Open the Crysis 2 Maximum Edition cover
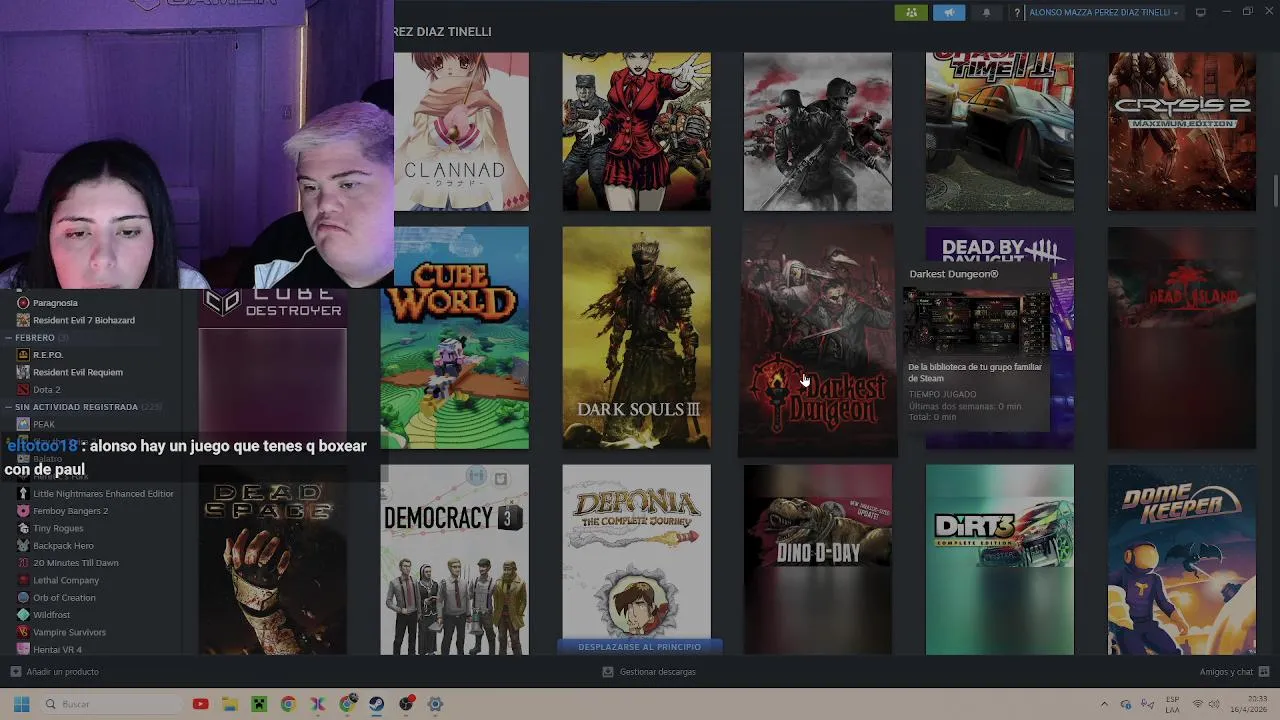This screenshot has height=720, width=1280. coord(1181,132)
